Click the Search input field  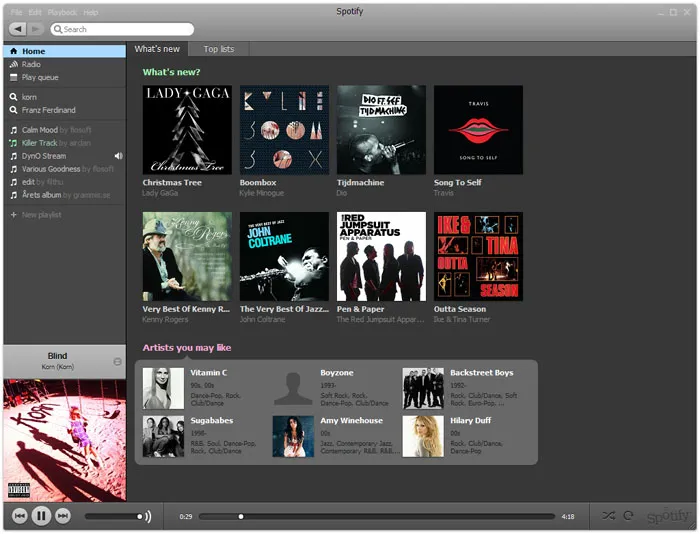click(x=125, y=29)
